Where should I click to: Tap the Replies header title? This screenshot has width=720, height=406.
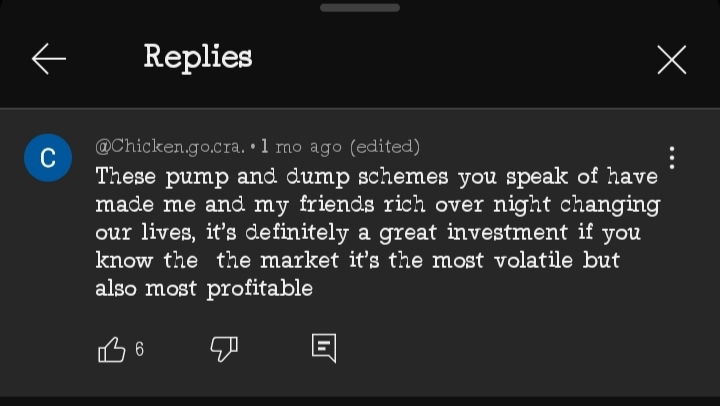[x=198, y=57]
